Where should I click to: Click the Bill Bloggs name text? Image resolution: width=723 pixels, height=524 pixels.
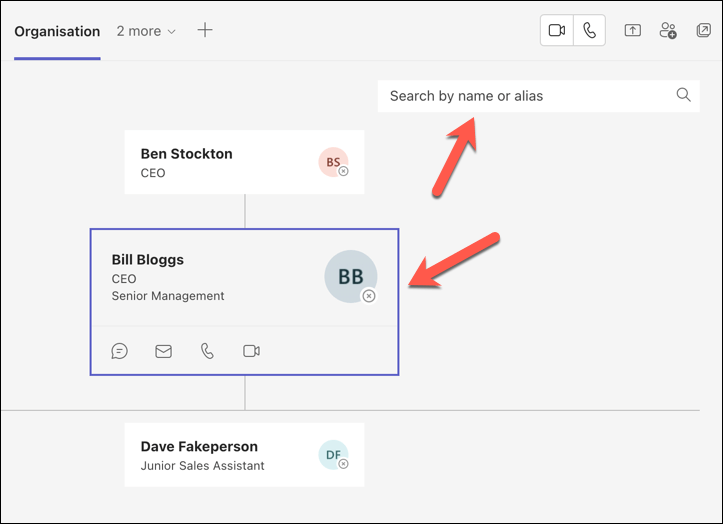148,260
